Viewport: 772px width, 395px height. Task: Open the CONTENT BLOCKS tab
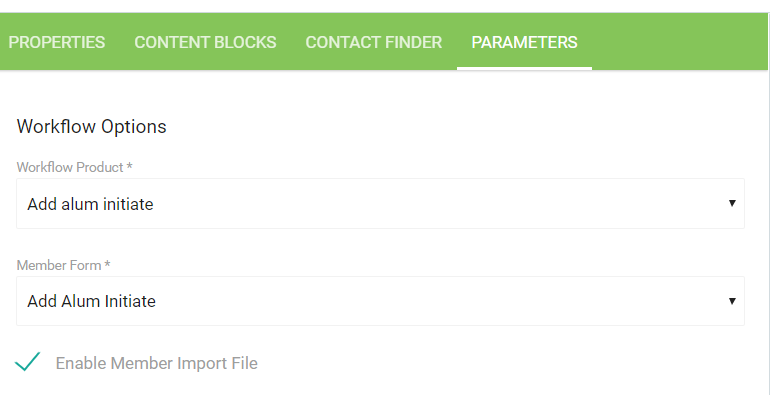pos(205,42)
